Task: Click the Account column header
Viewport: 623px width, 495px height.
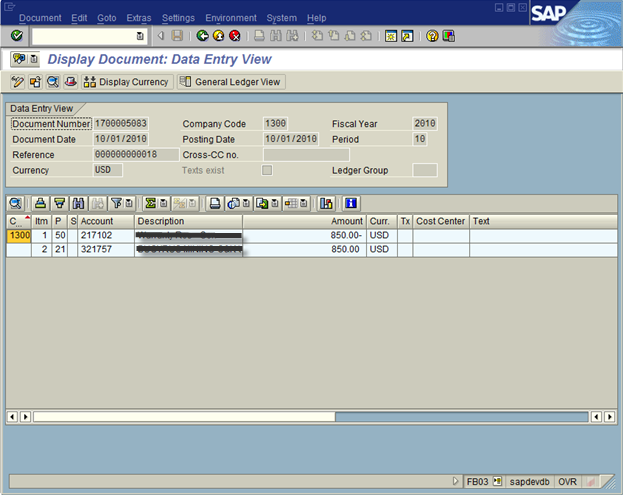Action: coord(106,221)
